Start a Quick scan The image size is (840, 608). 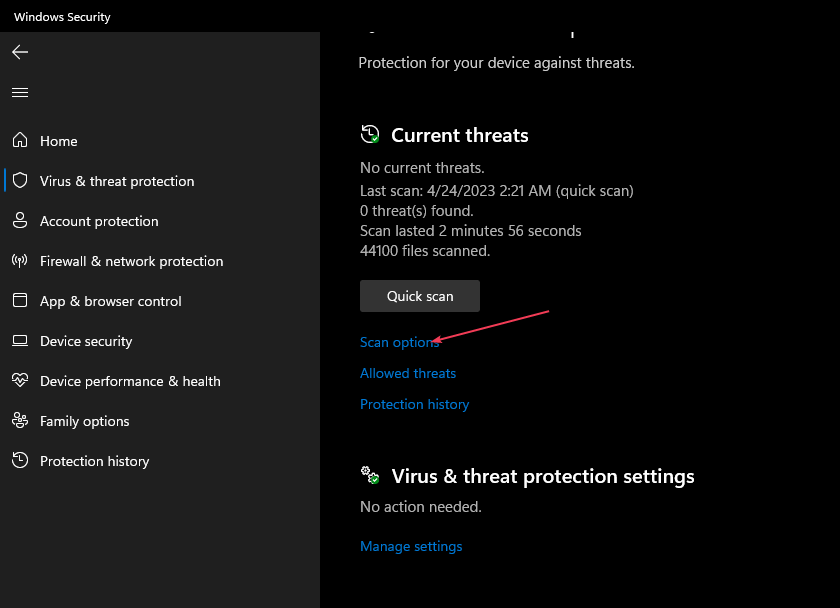419,295
